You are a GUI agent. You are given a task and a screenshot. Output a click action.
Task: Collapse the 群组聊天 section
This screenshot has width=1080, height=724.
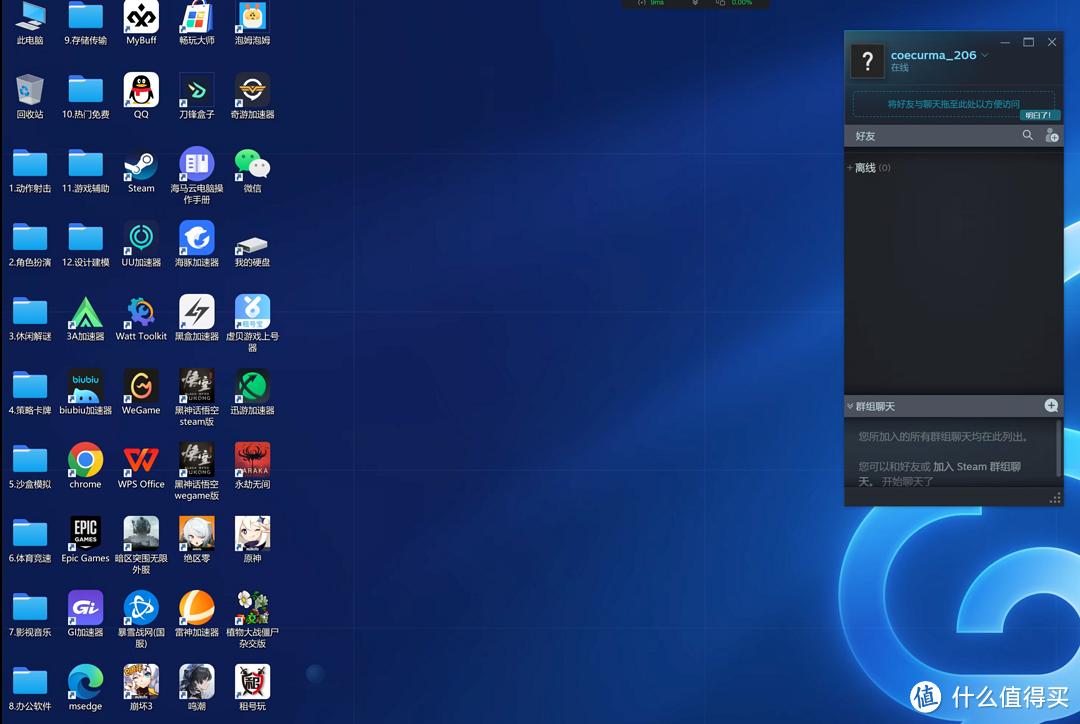click(x=850, y=407)
